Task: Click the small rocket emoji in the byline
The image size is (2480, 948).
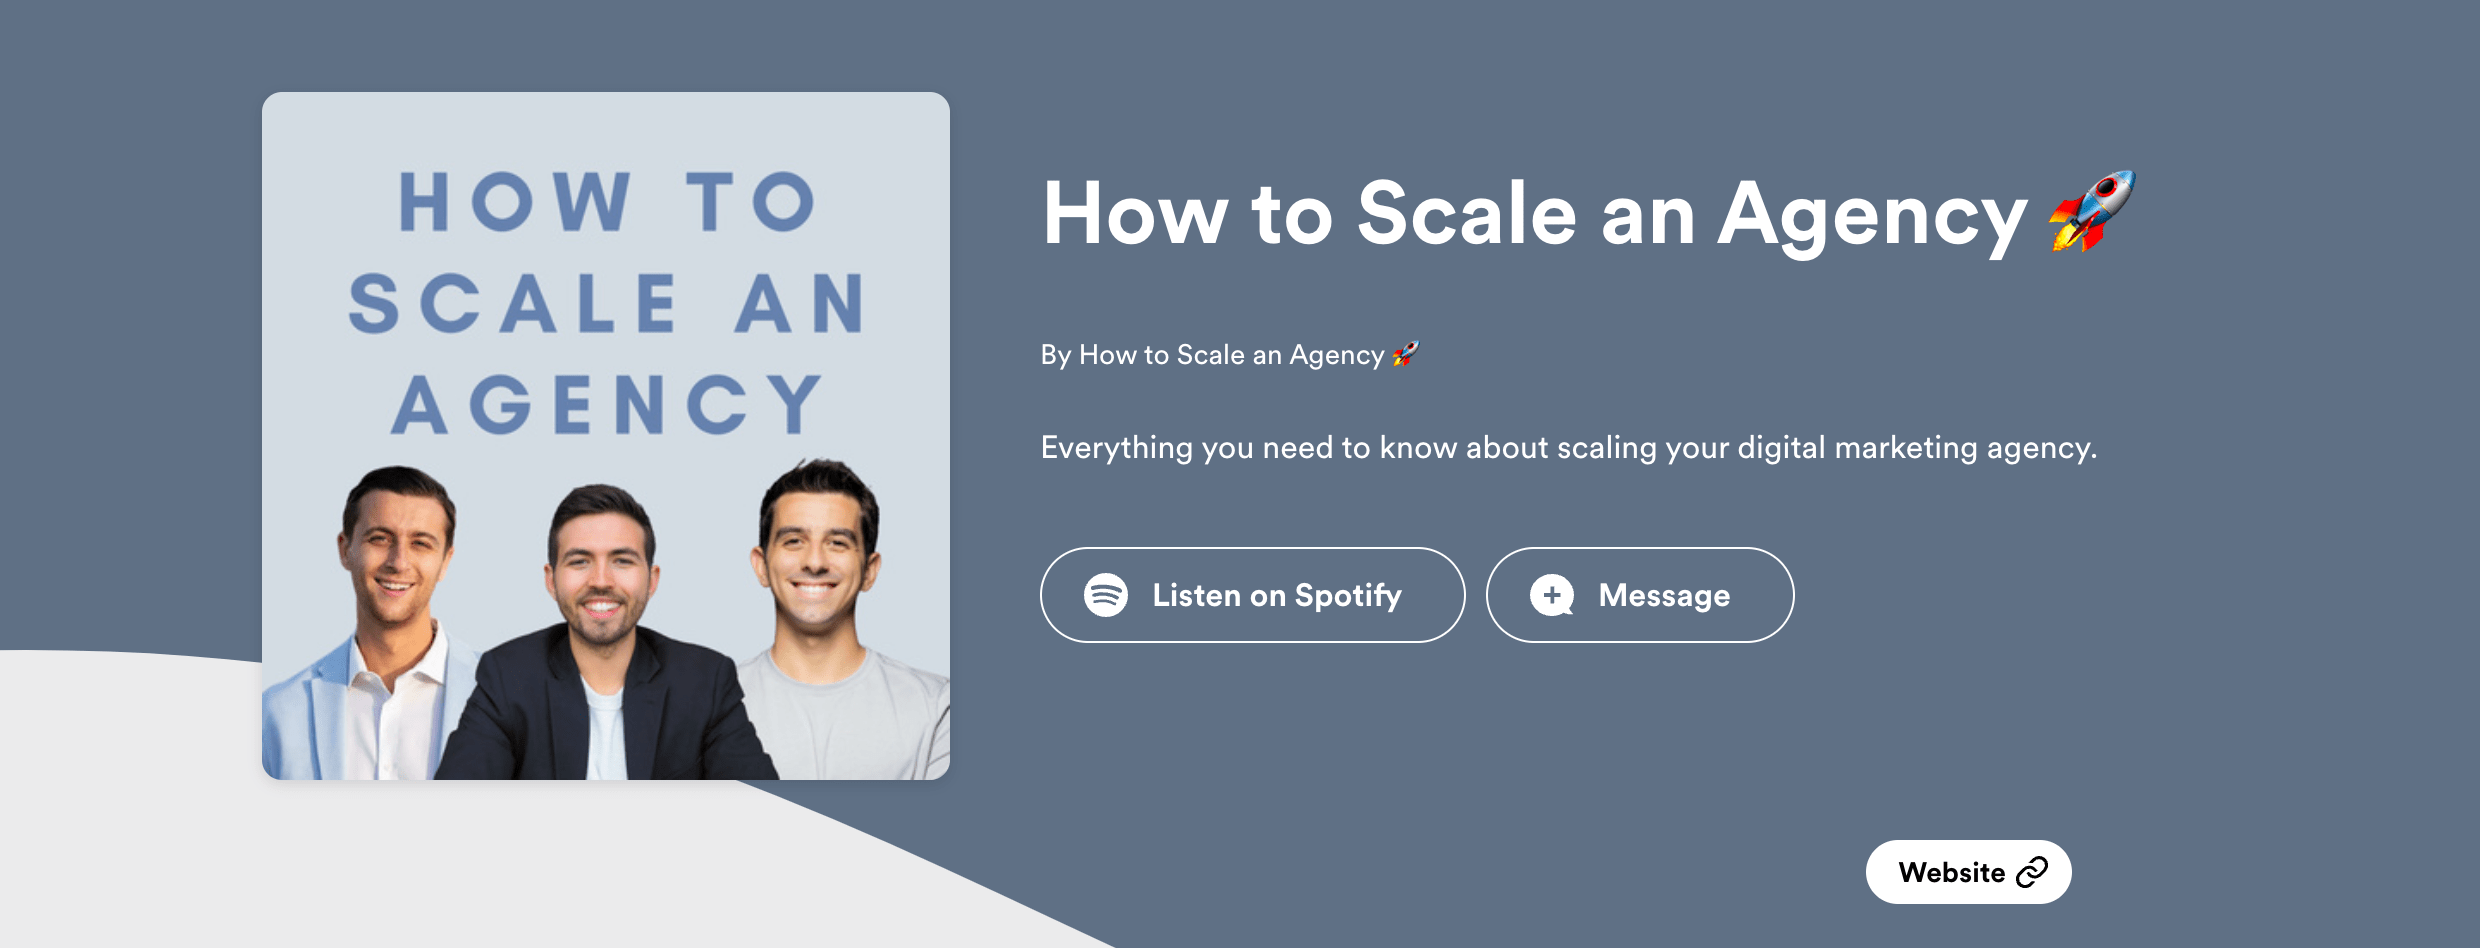Action: (1405, 354)
